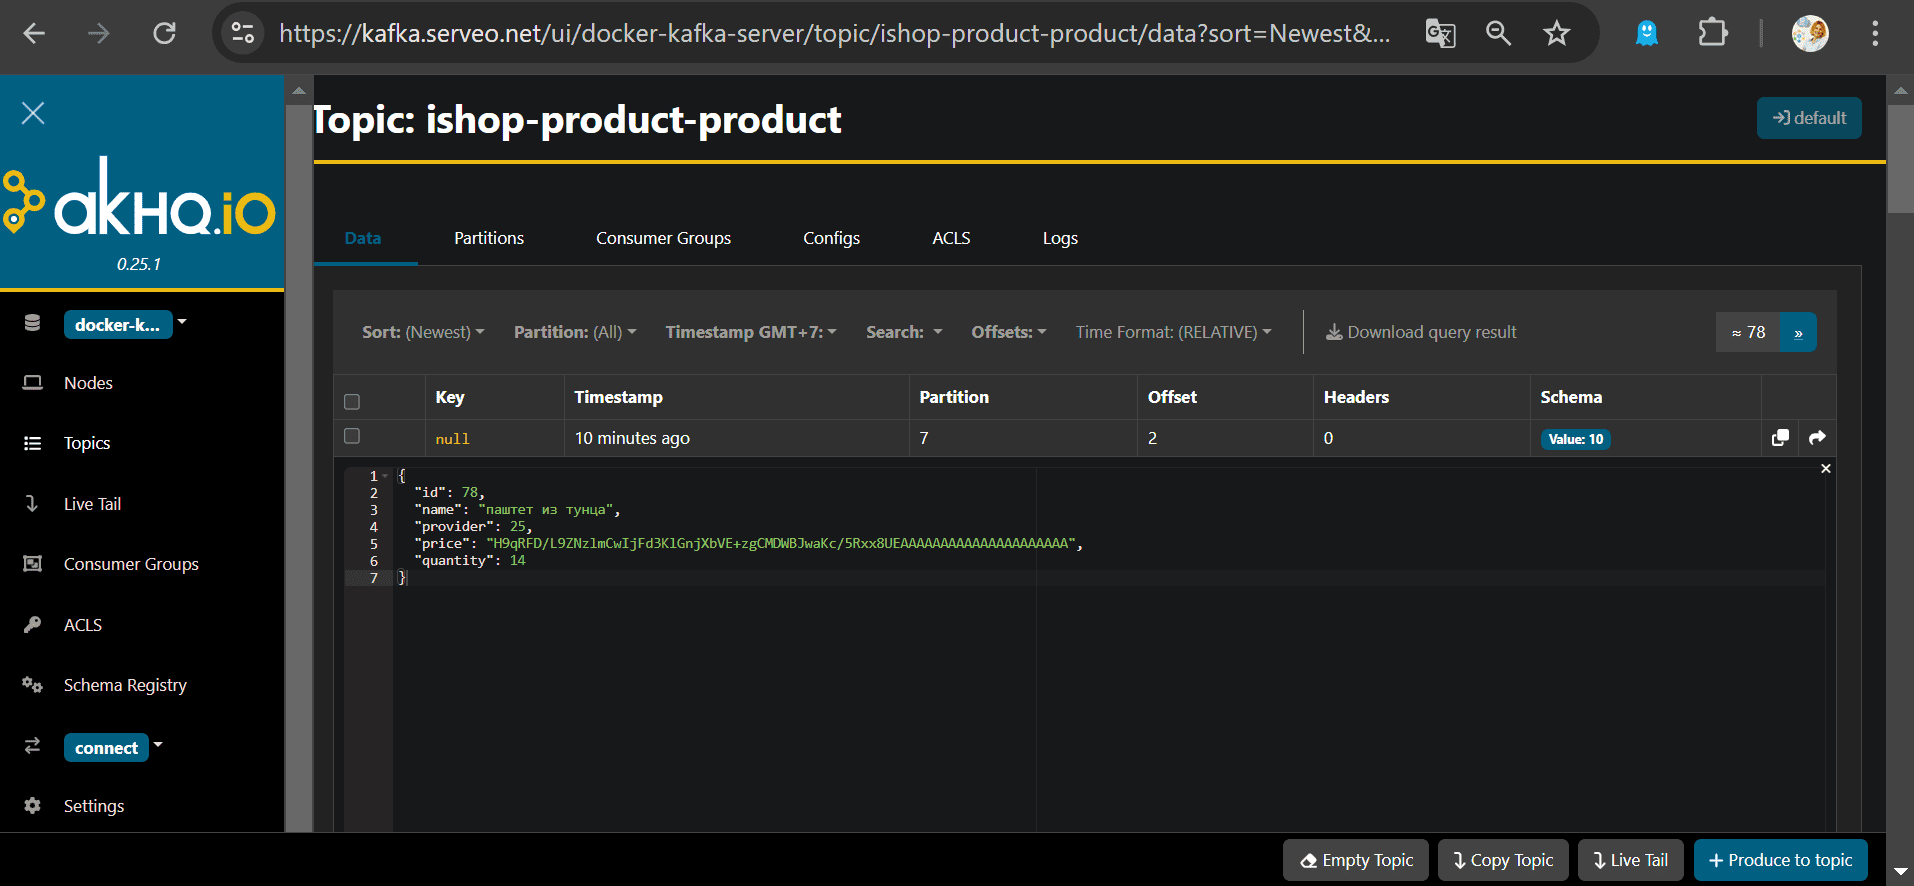Switch to the Partitions tab
Screen dimensions: 1914x886
click(489, 238)
